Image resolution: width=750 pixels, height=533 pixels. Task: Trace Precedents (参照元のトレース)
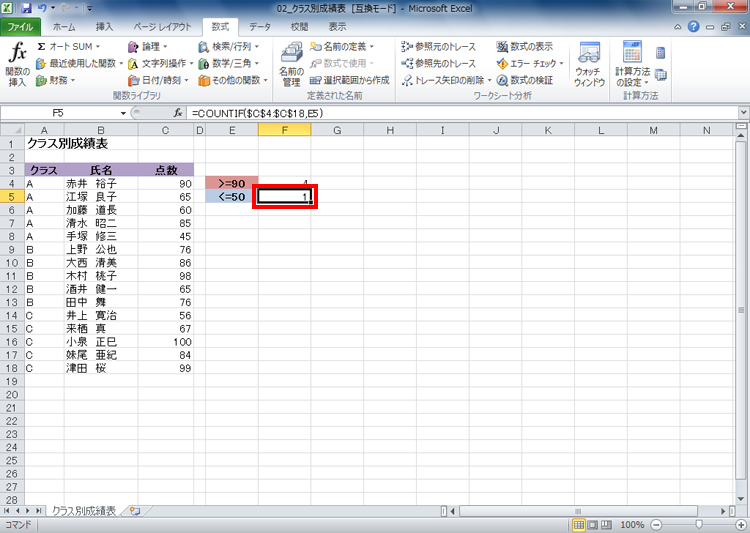coord(439,46)
